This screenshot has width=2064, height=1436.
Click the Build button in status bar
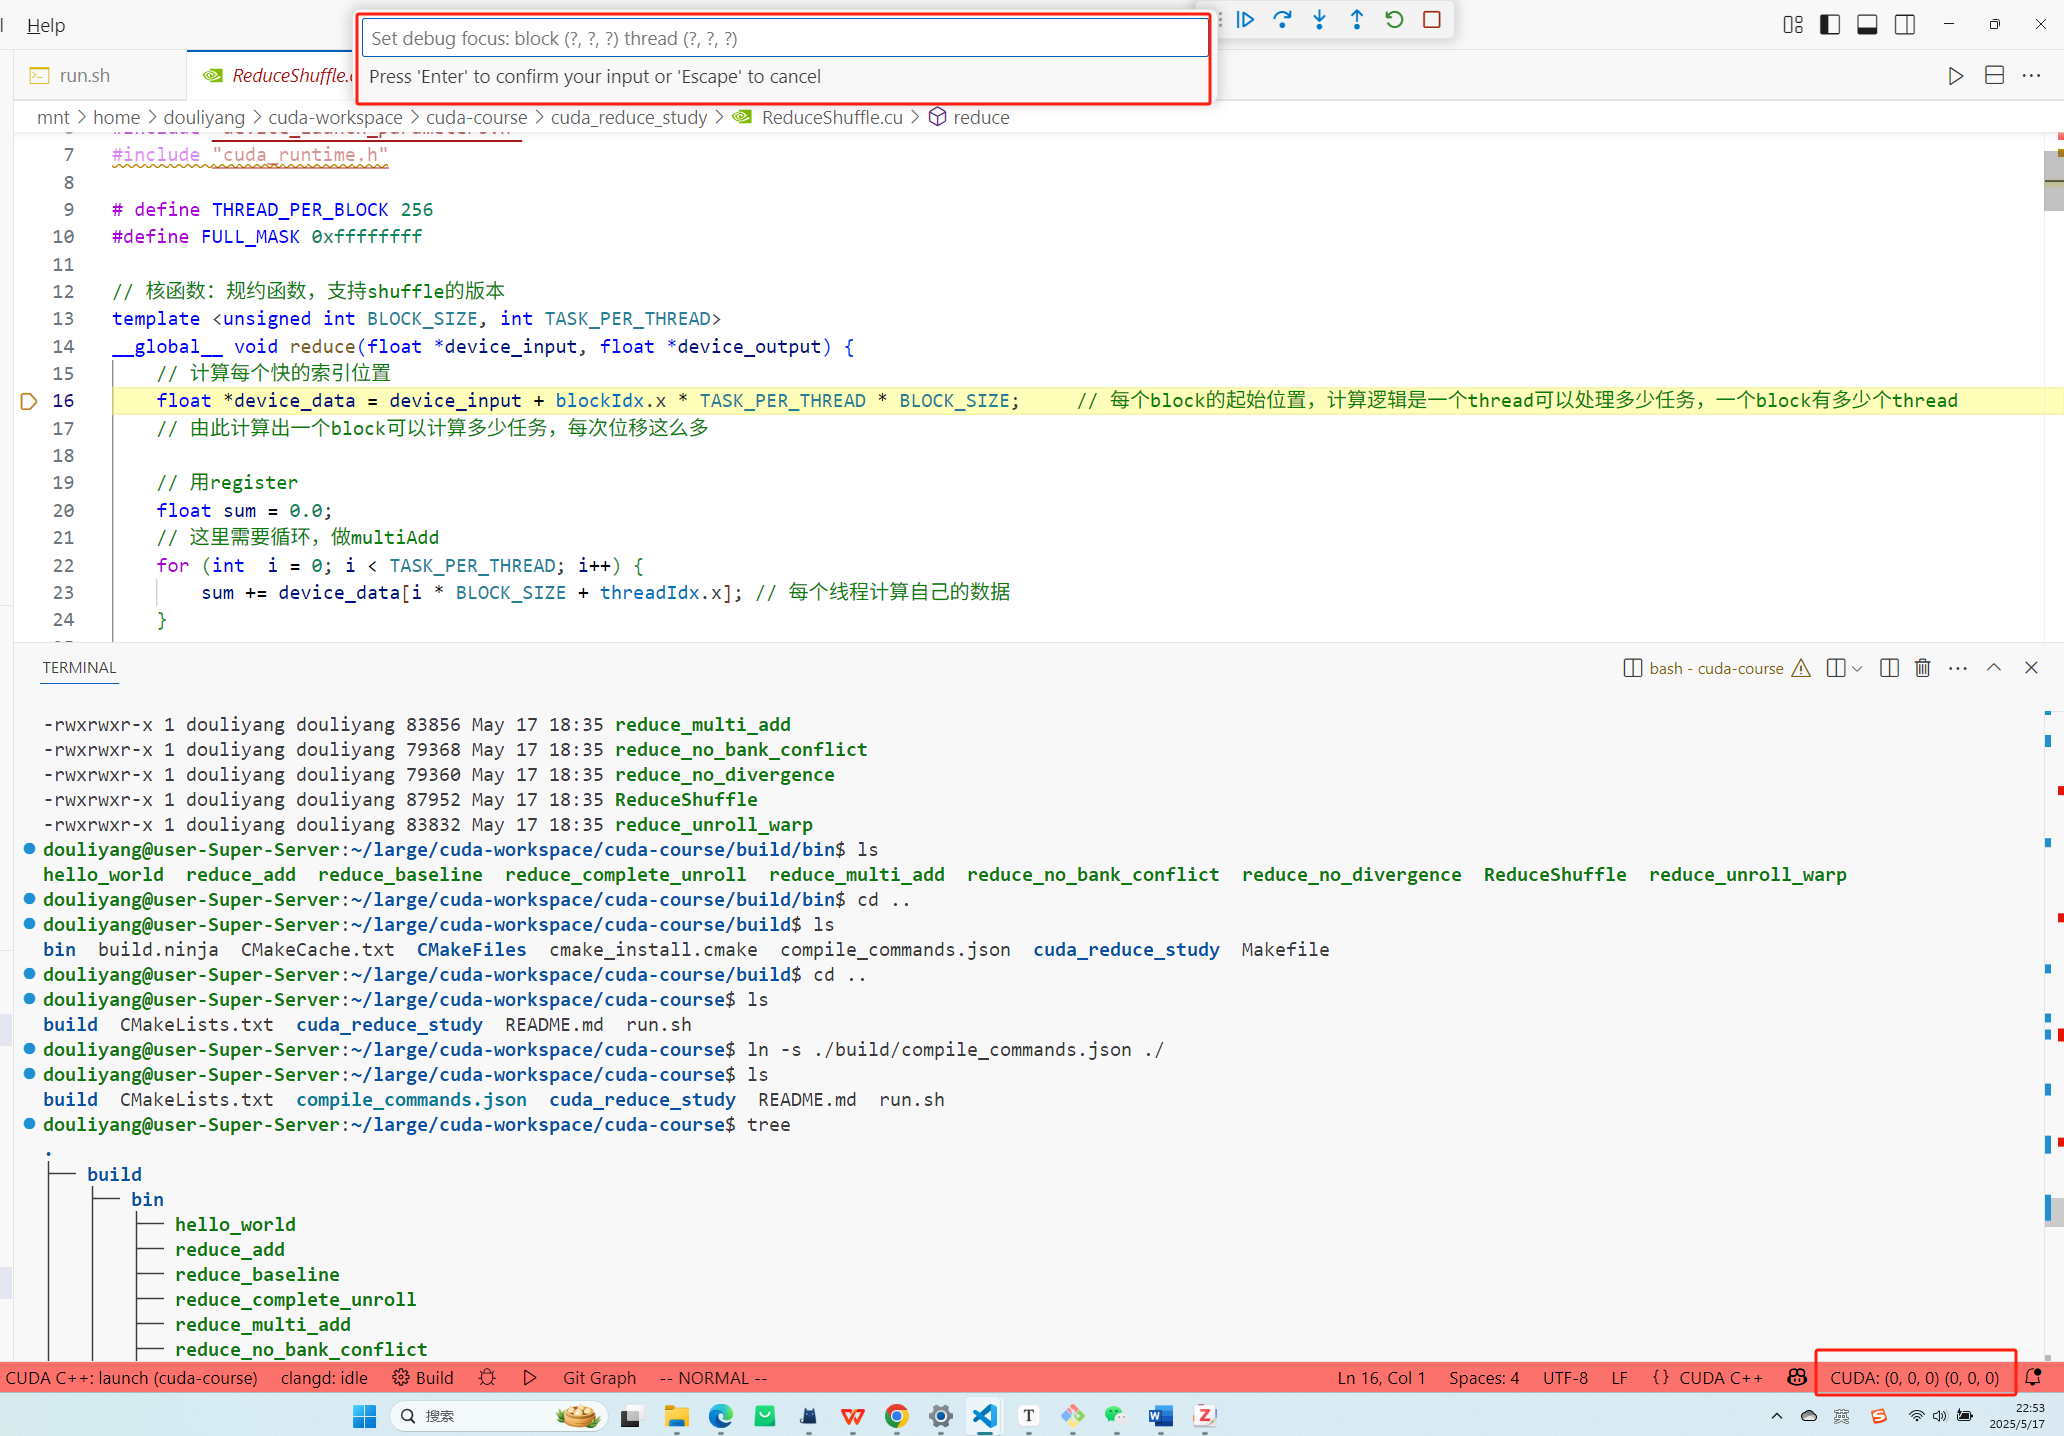(x=423, y=1377)
